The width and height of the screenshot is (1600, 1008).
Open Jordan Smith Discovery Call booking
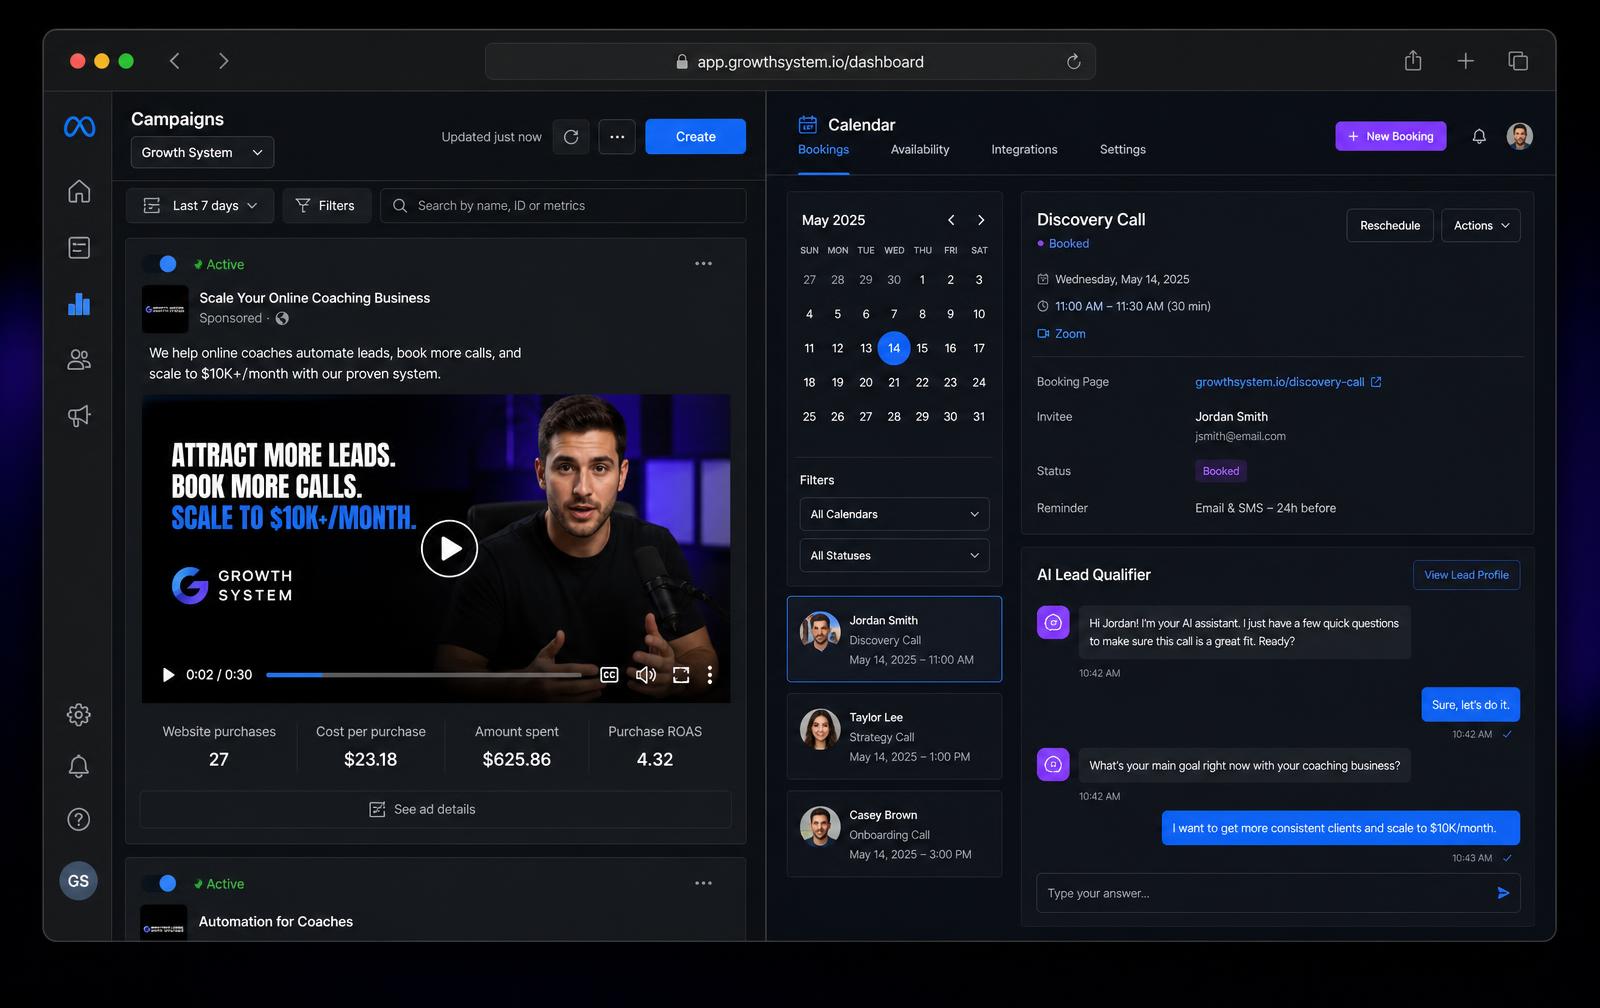(x=894, y=639)
